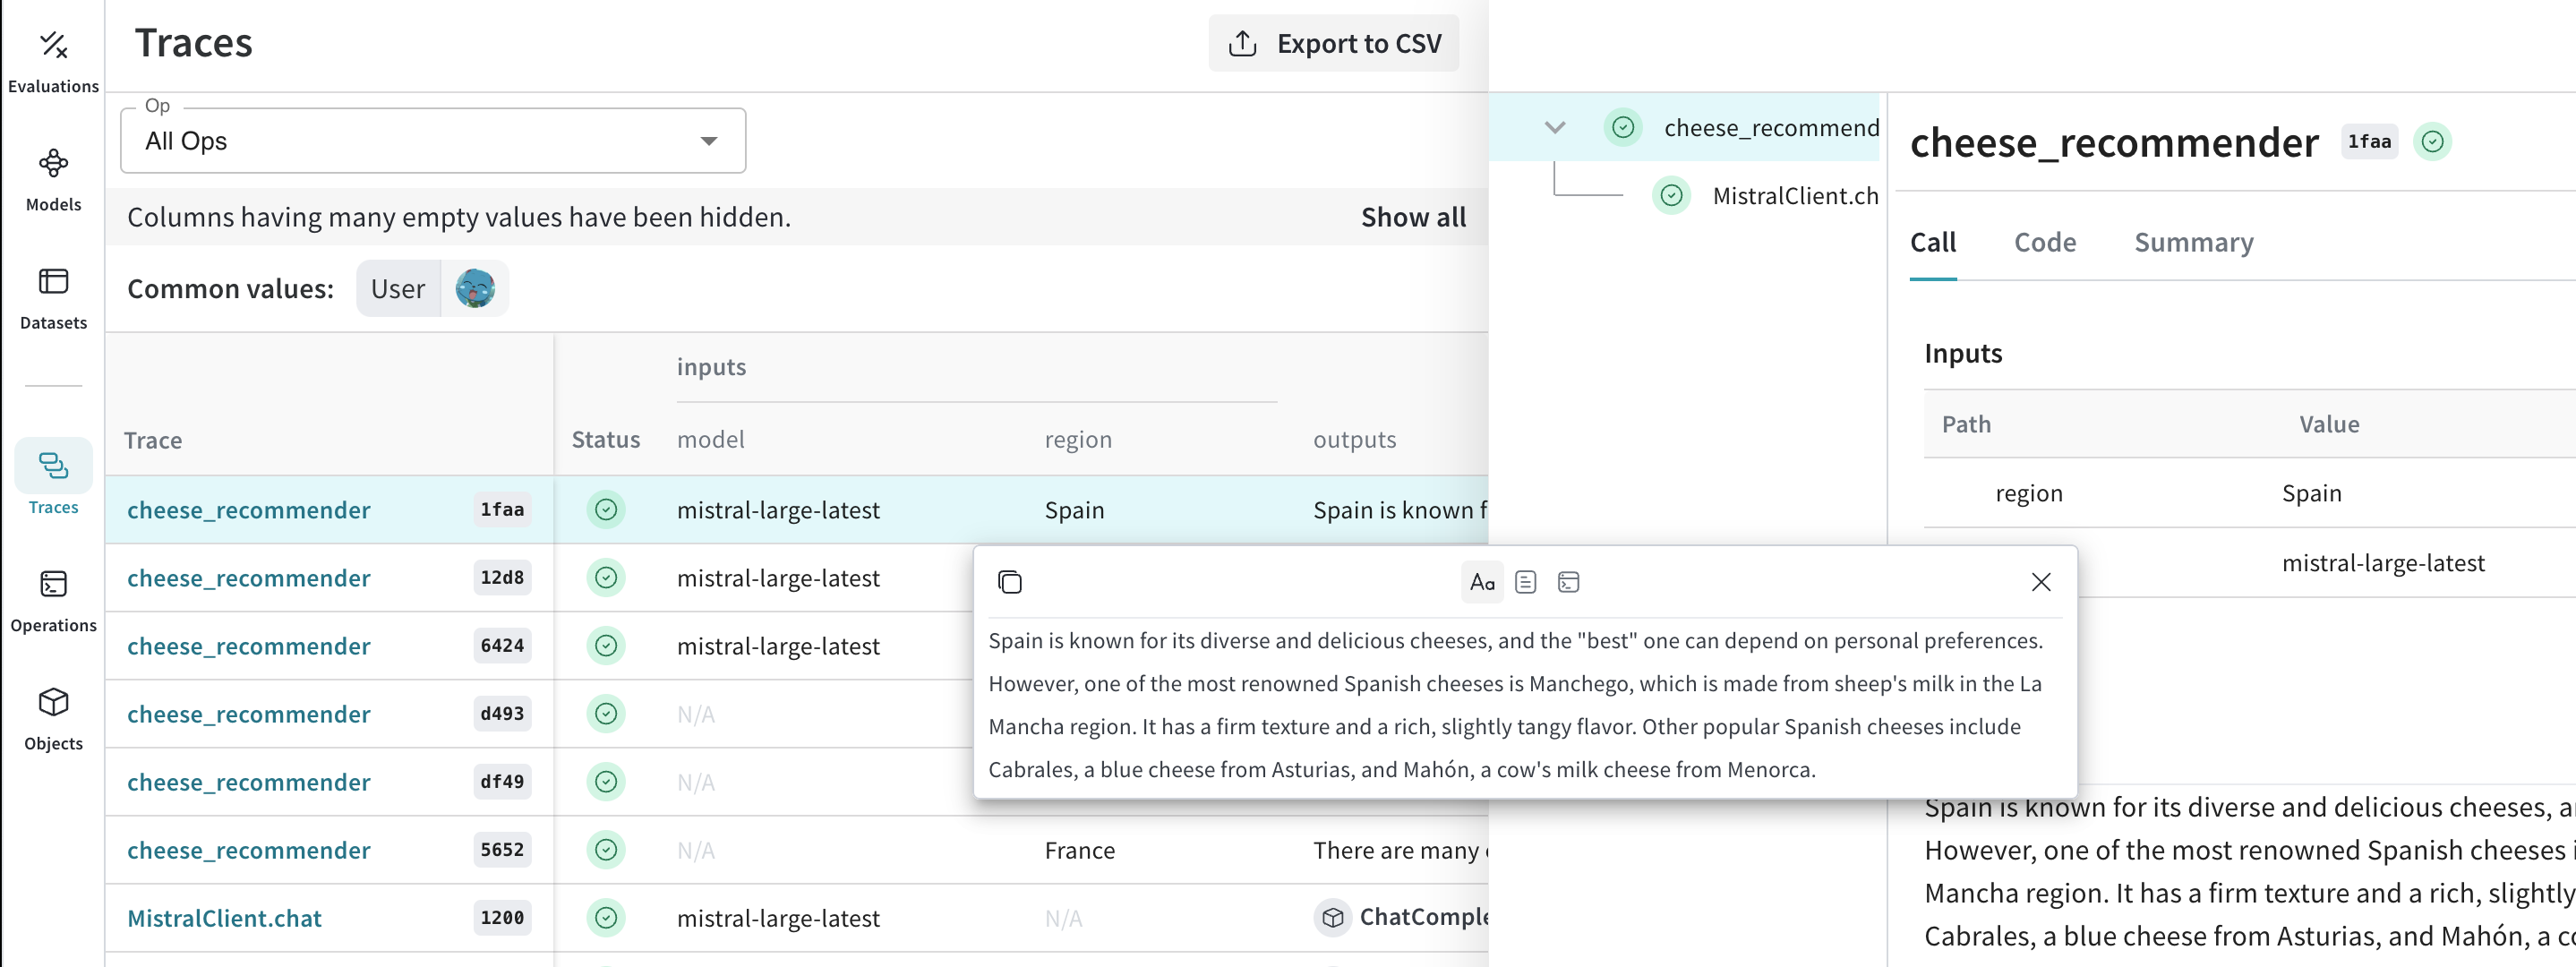The image size is (2576, 967).
Task: Click the user avatar in Common values
Action: coord(475,289)
